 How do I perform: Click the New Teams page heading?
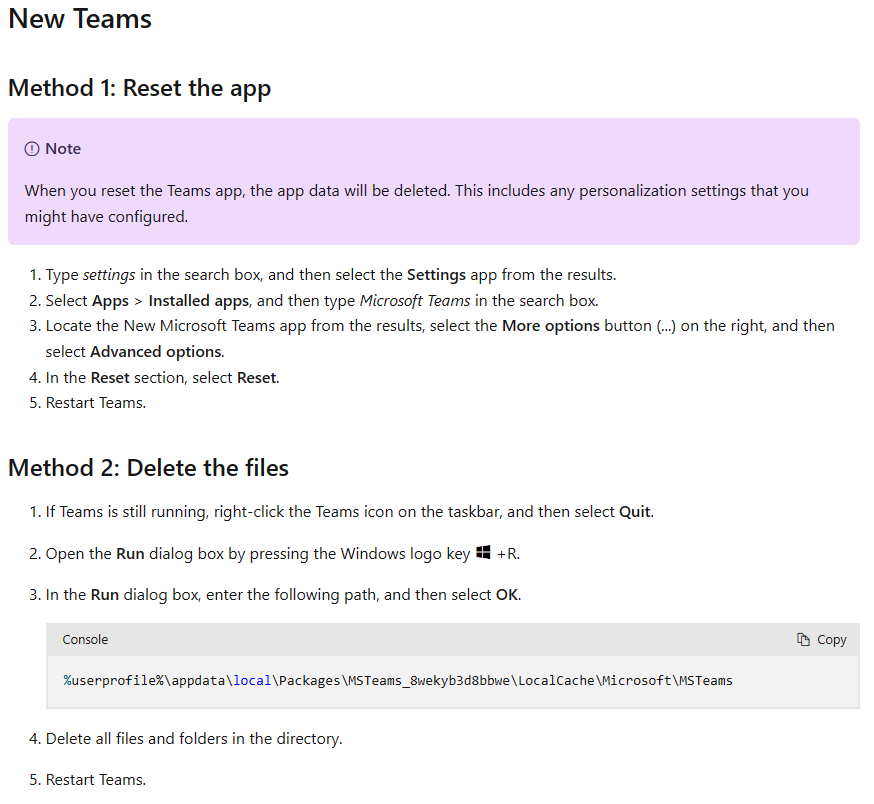[x=79, y=19]
